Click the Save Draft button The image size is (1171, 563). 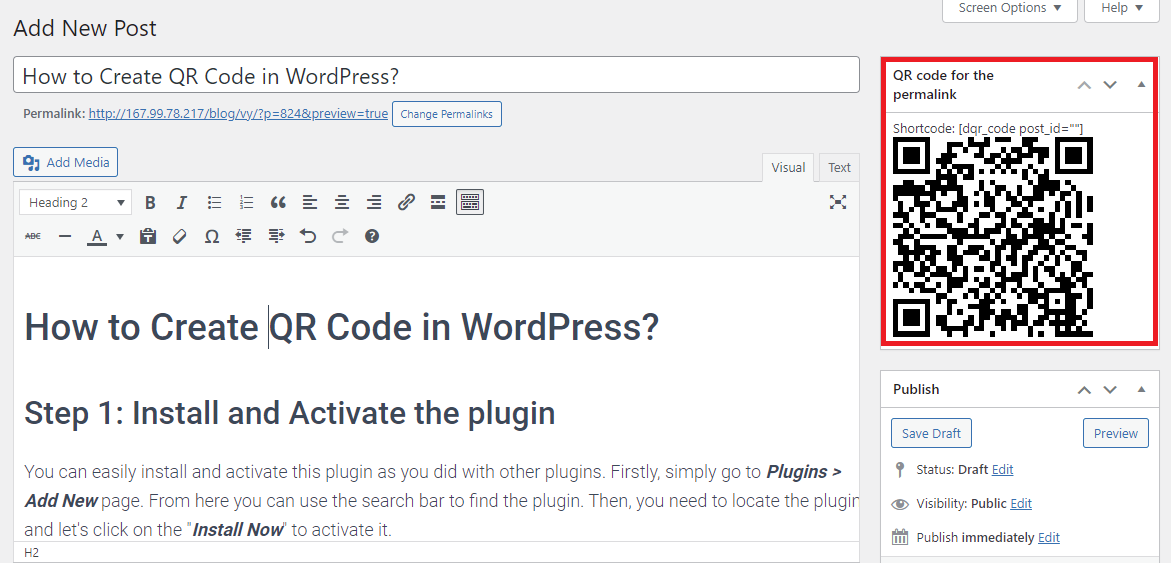tap(931, 433)
